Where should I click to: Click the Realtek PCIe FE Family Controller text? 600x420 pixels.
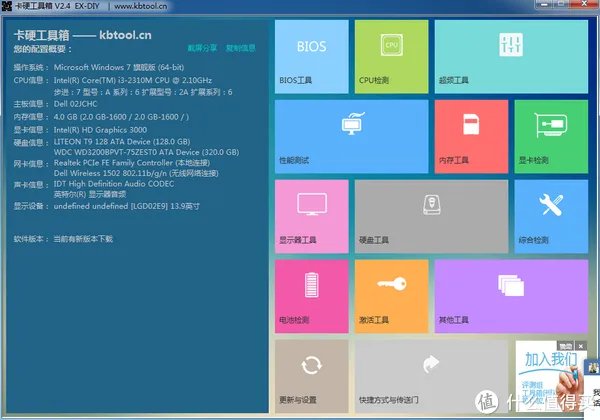pos(132,163)
